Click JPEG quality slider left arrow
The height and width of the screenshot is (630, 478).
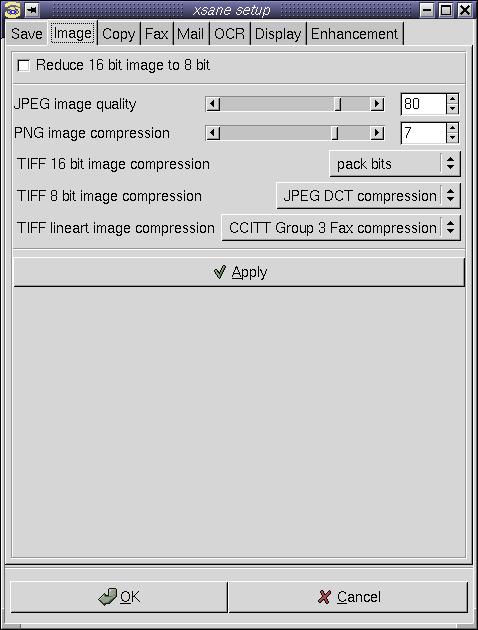213,104
